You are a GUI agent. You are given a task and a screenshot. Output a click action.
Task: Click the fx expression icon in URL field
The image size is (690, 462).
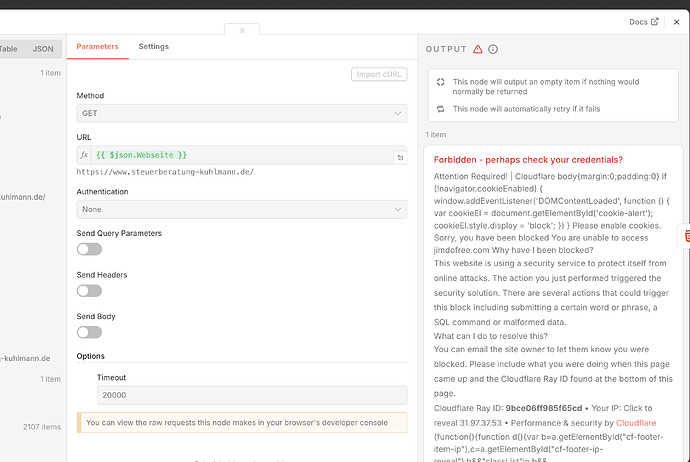coord(85,155)
